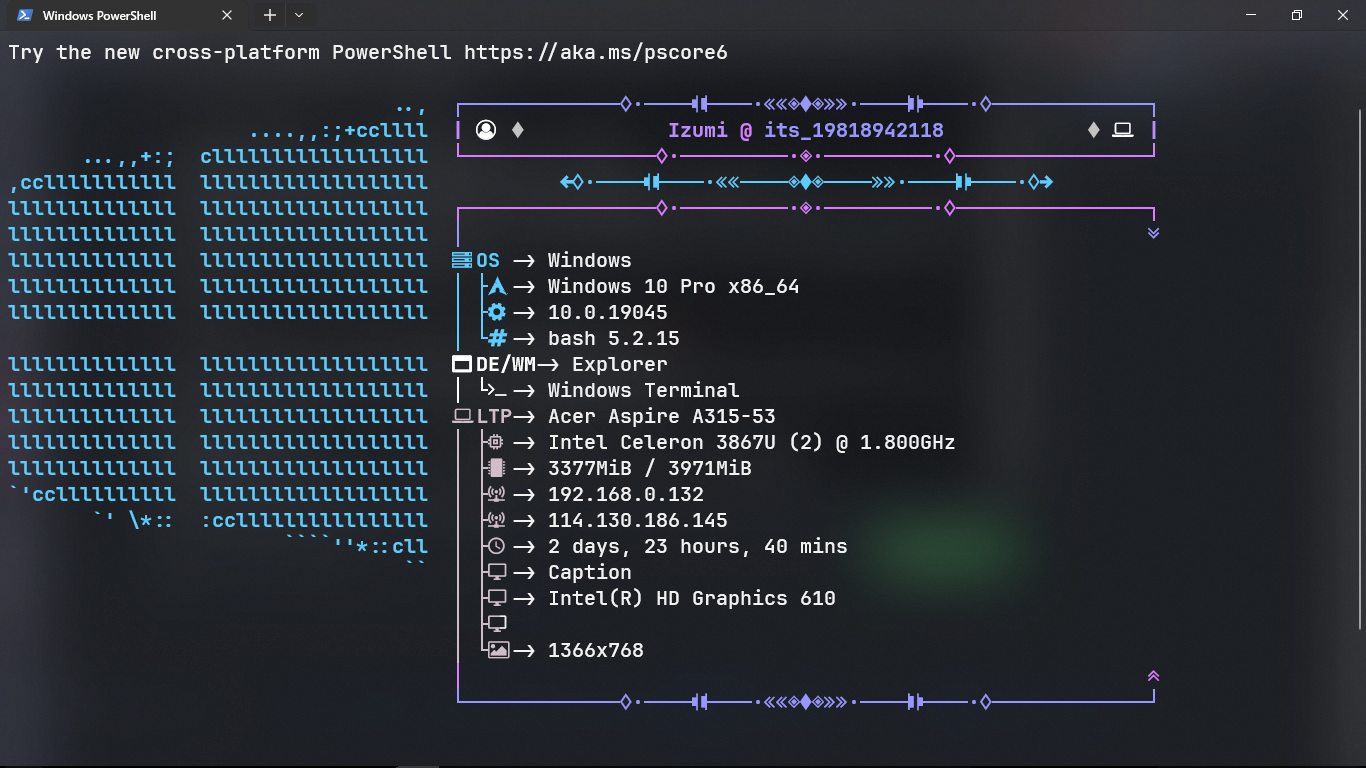Click the hash icon next to bash 5.2.15
Viewport: 1366px width, 768px height.
(x=497, y=337)
